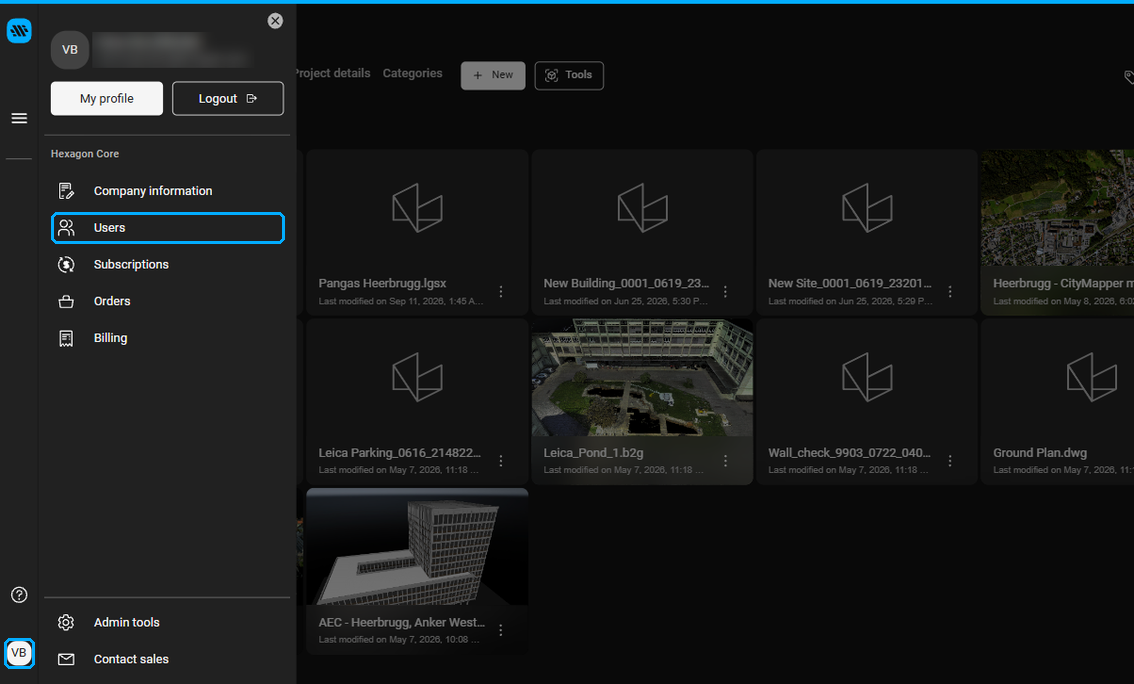
Task: Click the Billing receipt icon
Action: click(x=66, y=338)
